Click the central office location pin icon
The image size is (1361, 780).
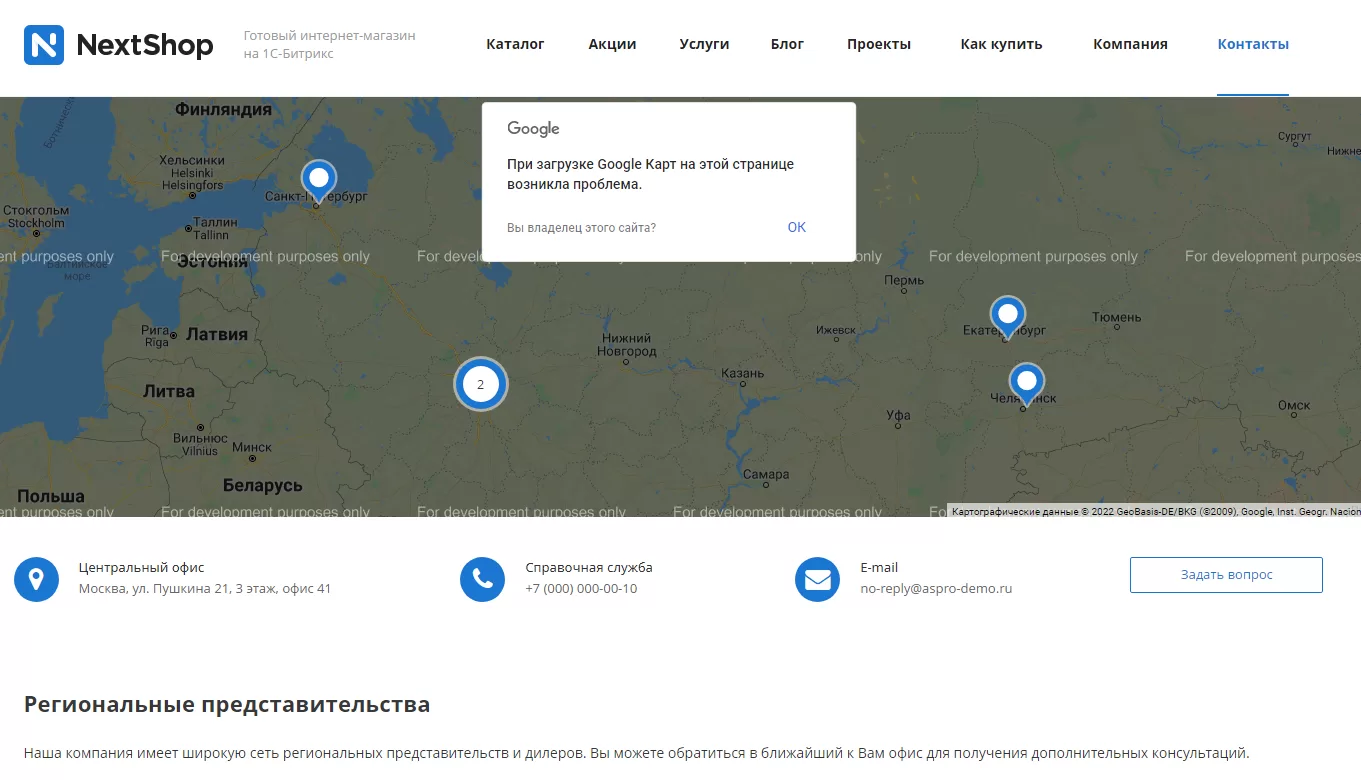pyautogui.click(x=37, y=579)
